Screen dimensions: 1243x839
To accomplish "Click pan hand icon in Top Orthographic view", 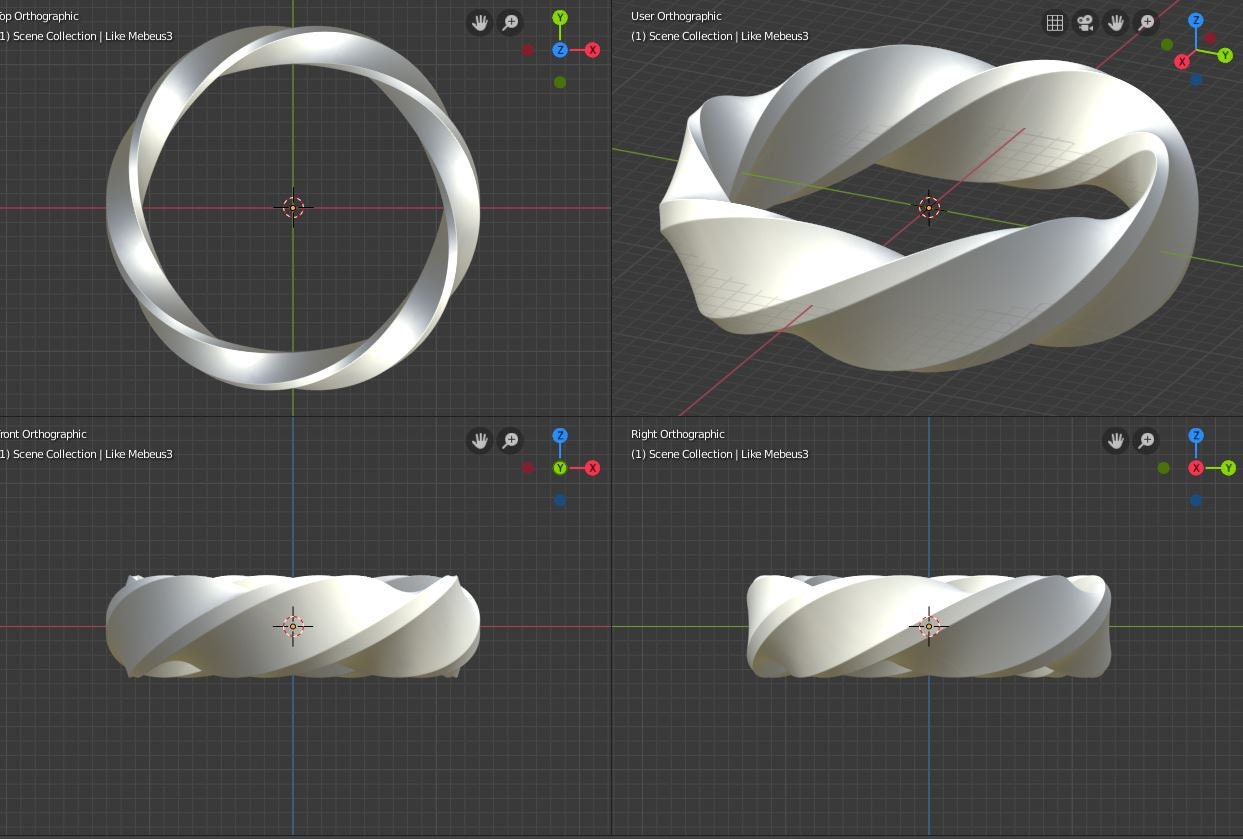I will tap(480, 22).
